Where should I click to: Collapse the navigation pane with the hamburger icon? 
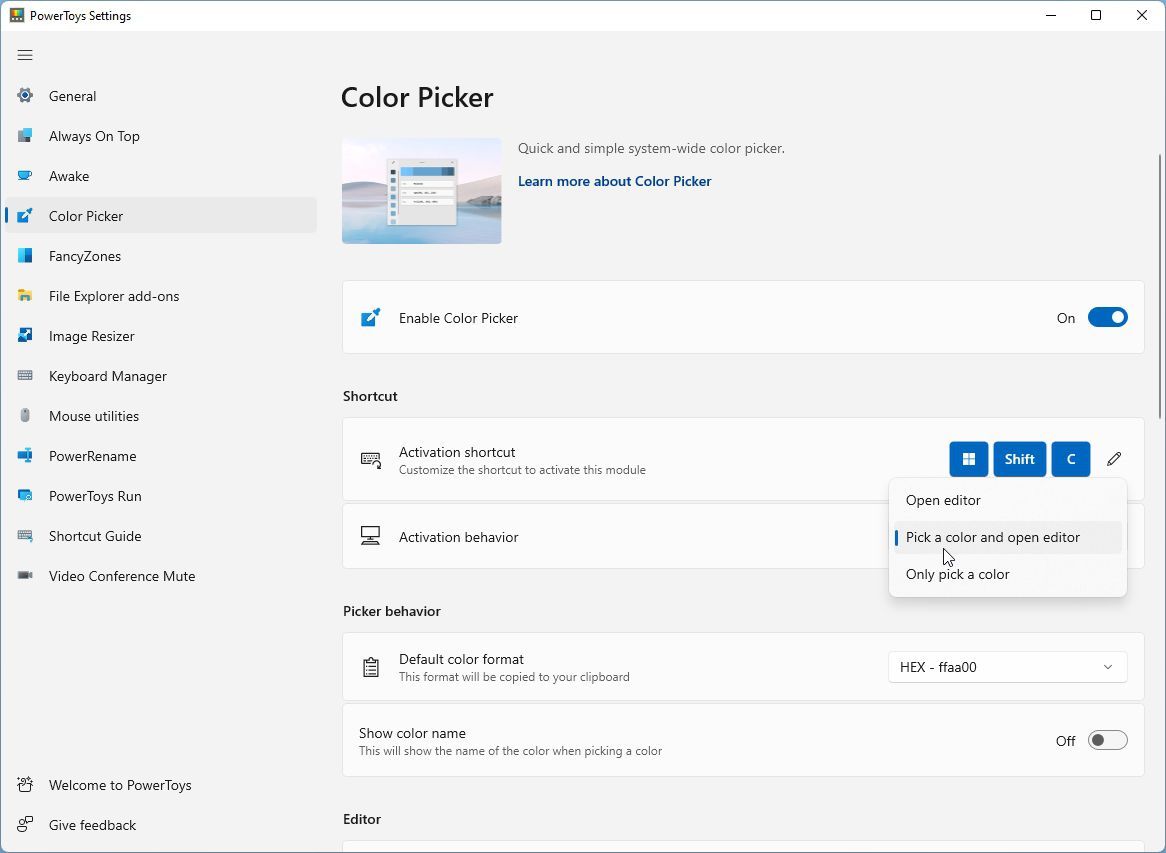coord(25,55)
